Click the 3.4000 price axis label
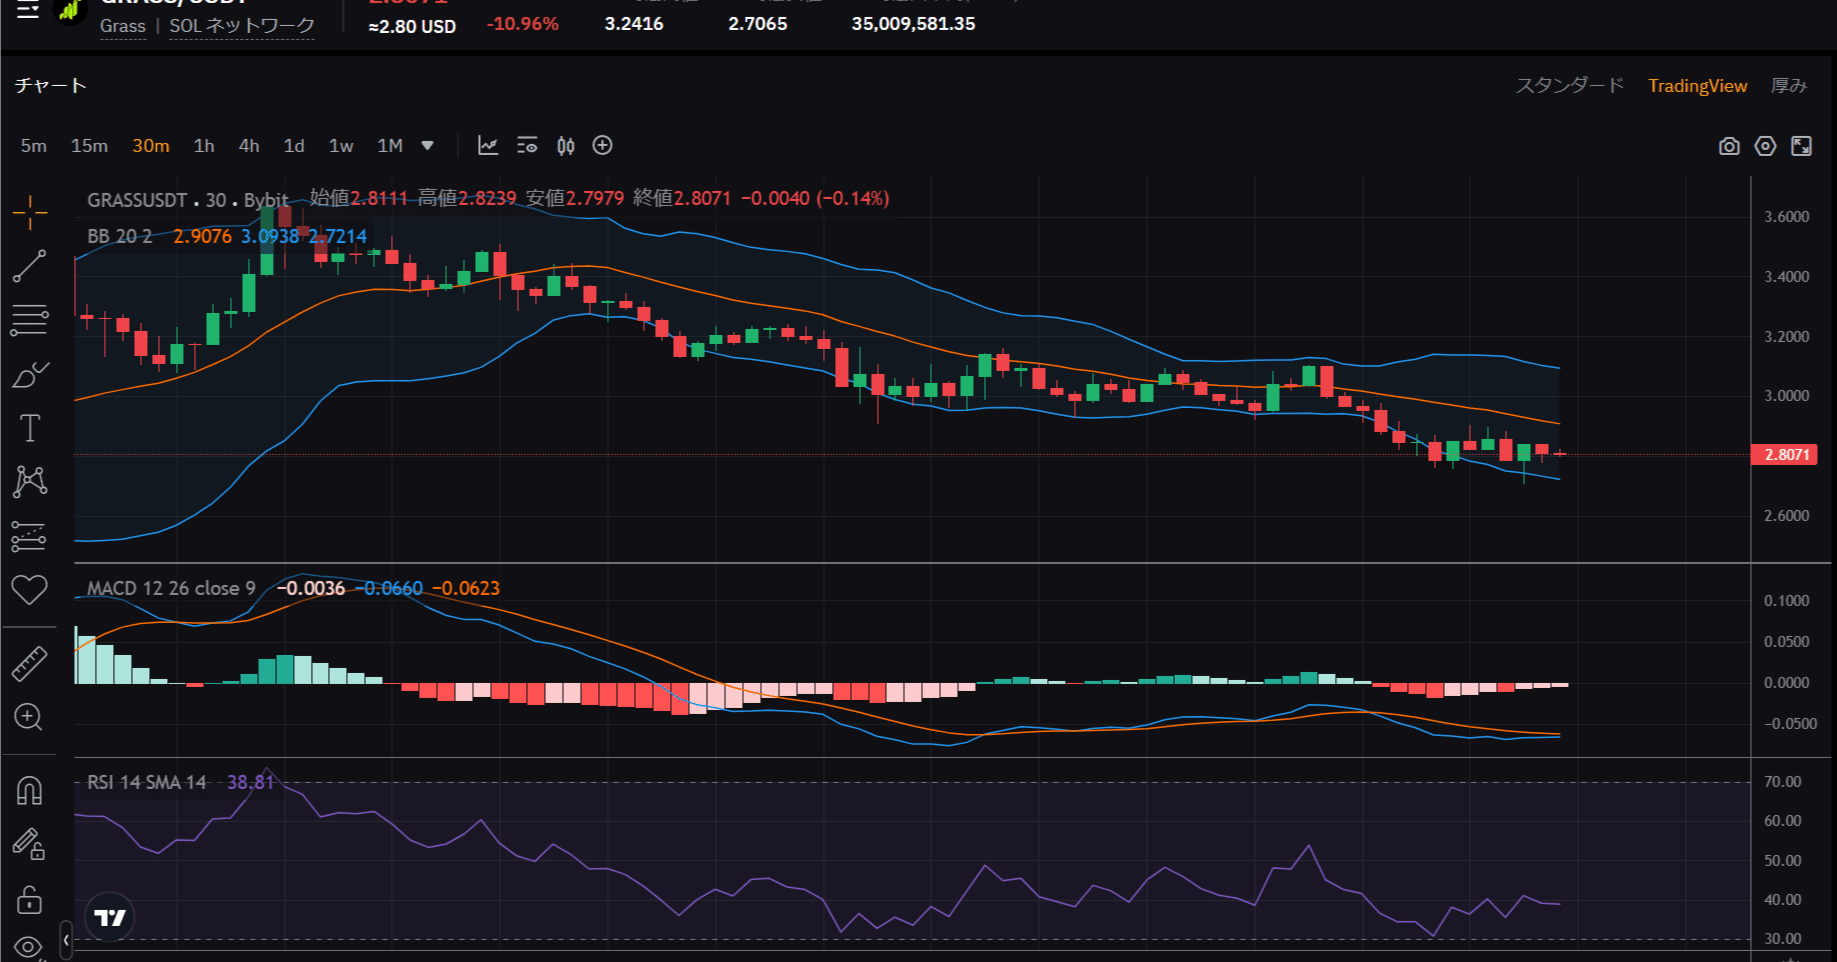 [x=1787, y=277]
